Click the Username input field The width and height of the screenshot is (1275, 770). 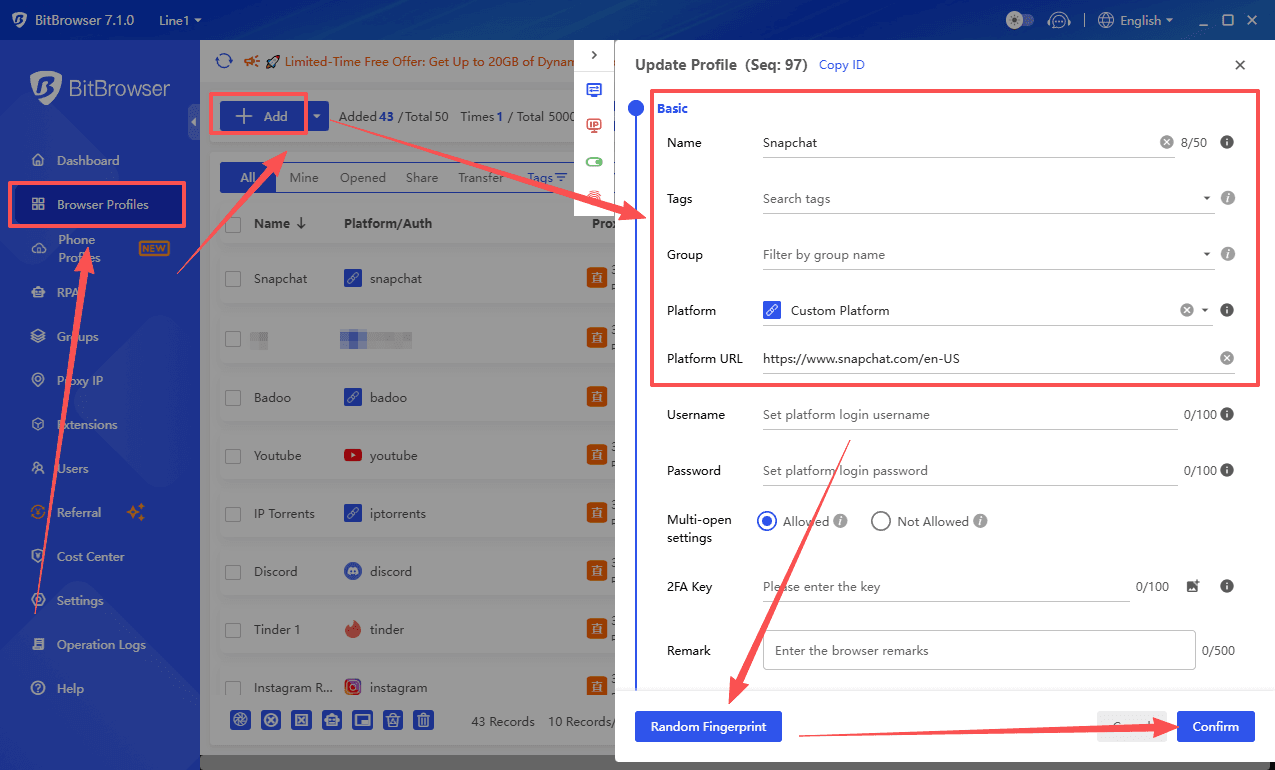(x=968, y=415)
